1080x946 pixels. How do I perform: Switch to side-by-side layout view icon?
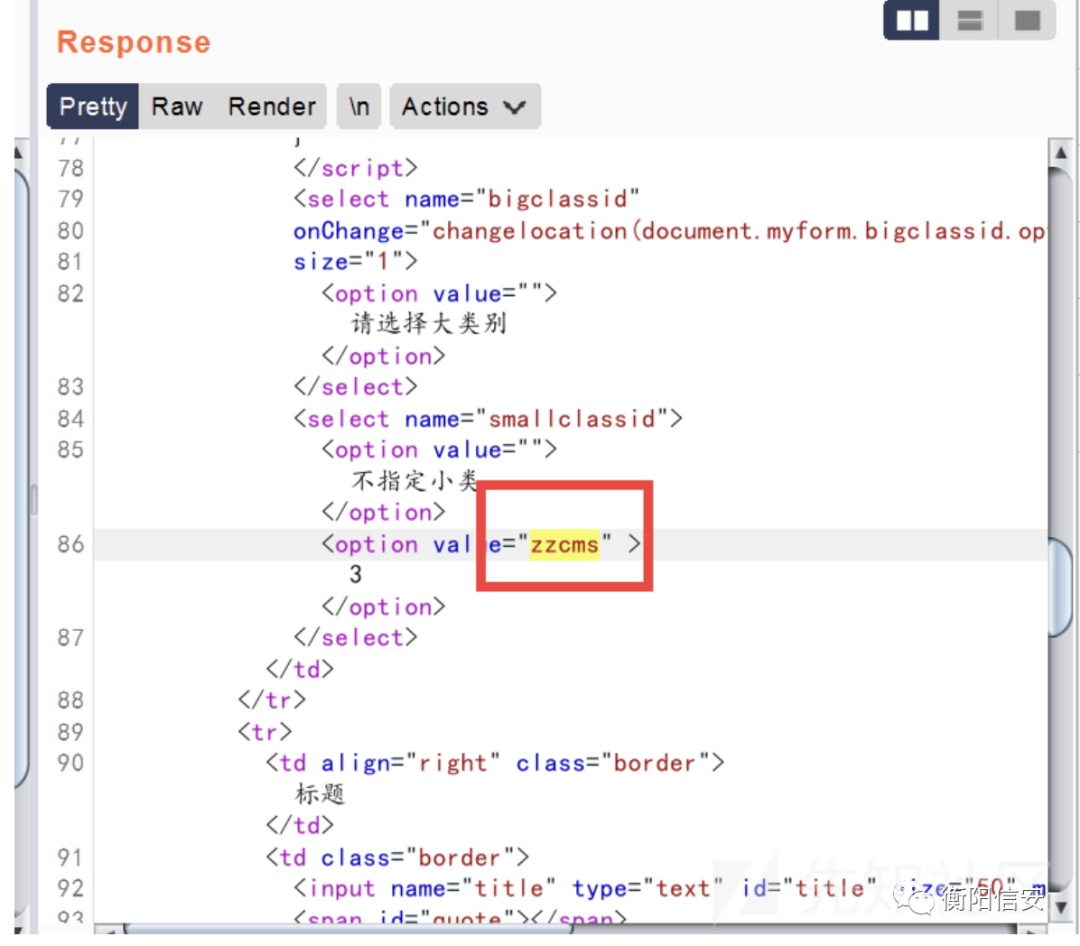(x=912, y=21)
